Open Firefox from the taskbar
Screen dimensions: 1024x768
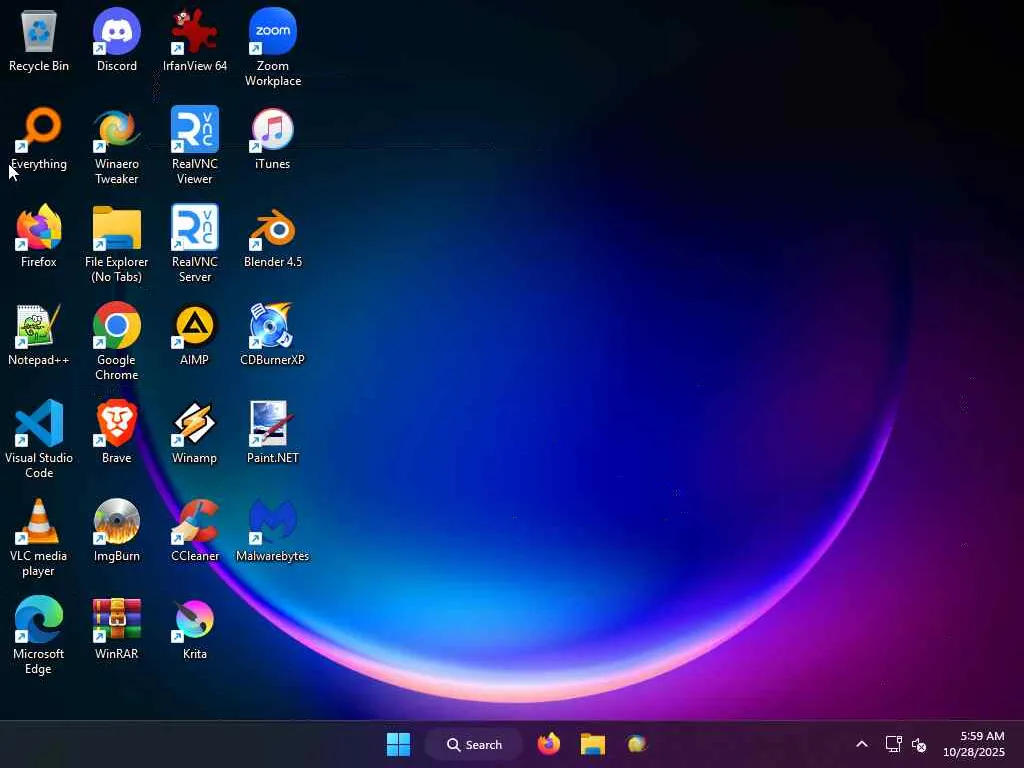(x=549, y=744)
